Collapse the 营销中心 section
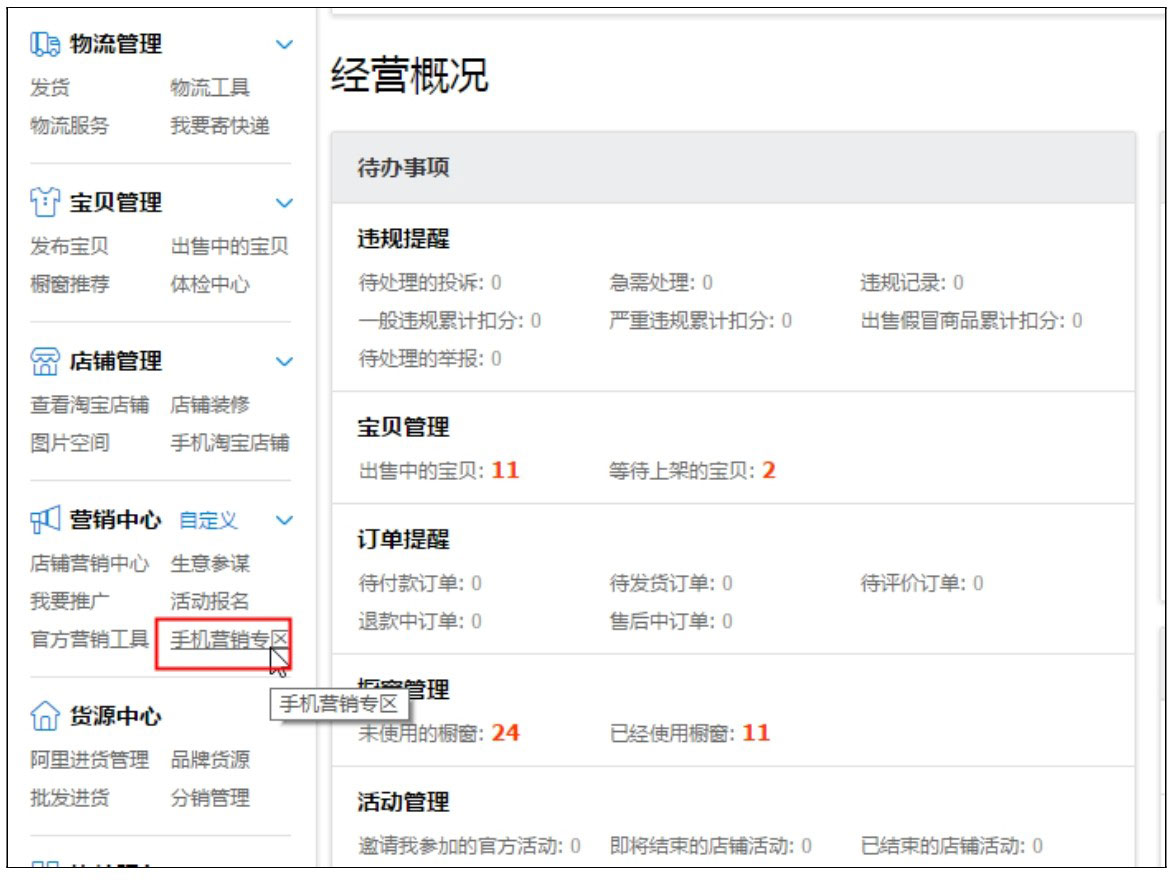Image resolution: width=1176 pixels, height=882 pixels. click(282, 520)
